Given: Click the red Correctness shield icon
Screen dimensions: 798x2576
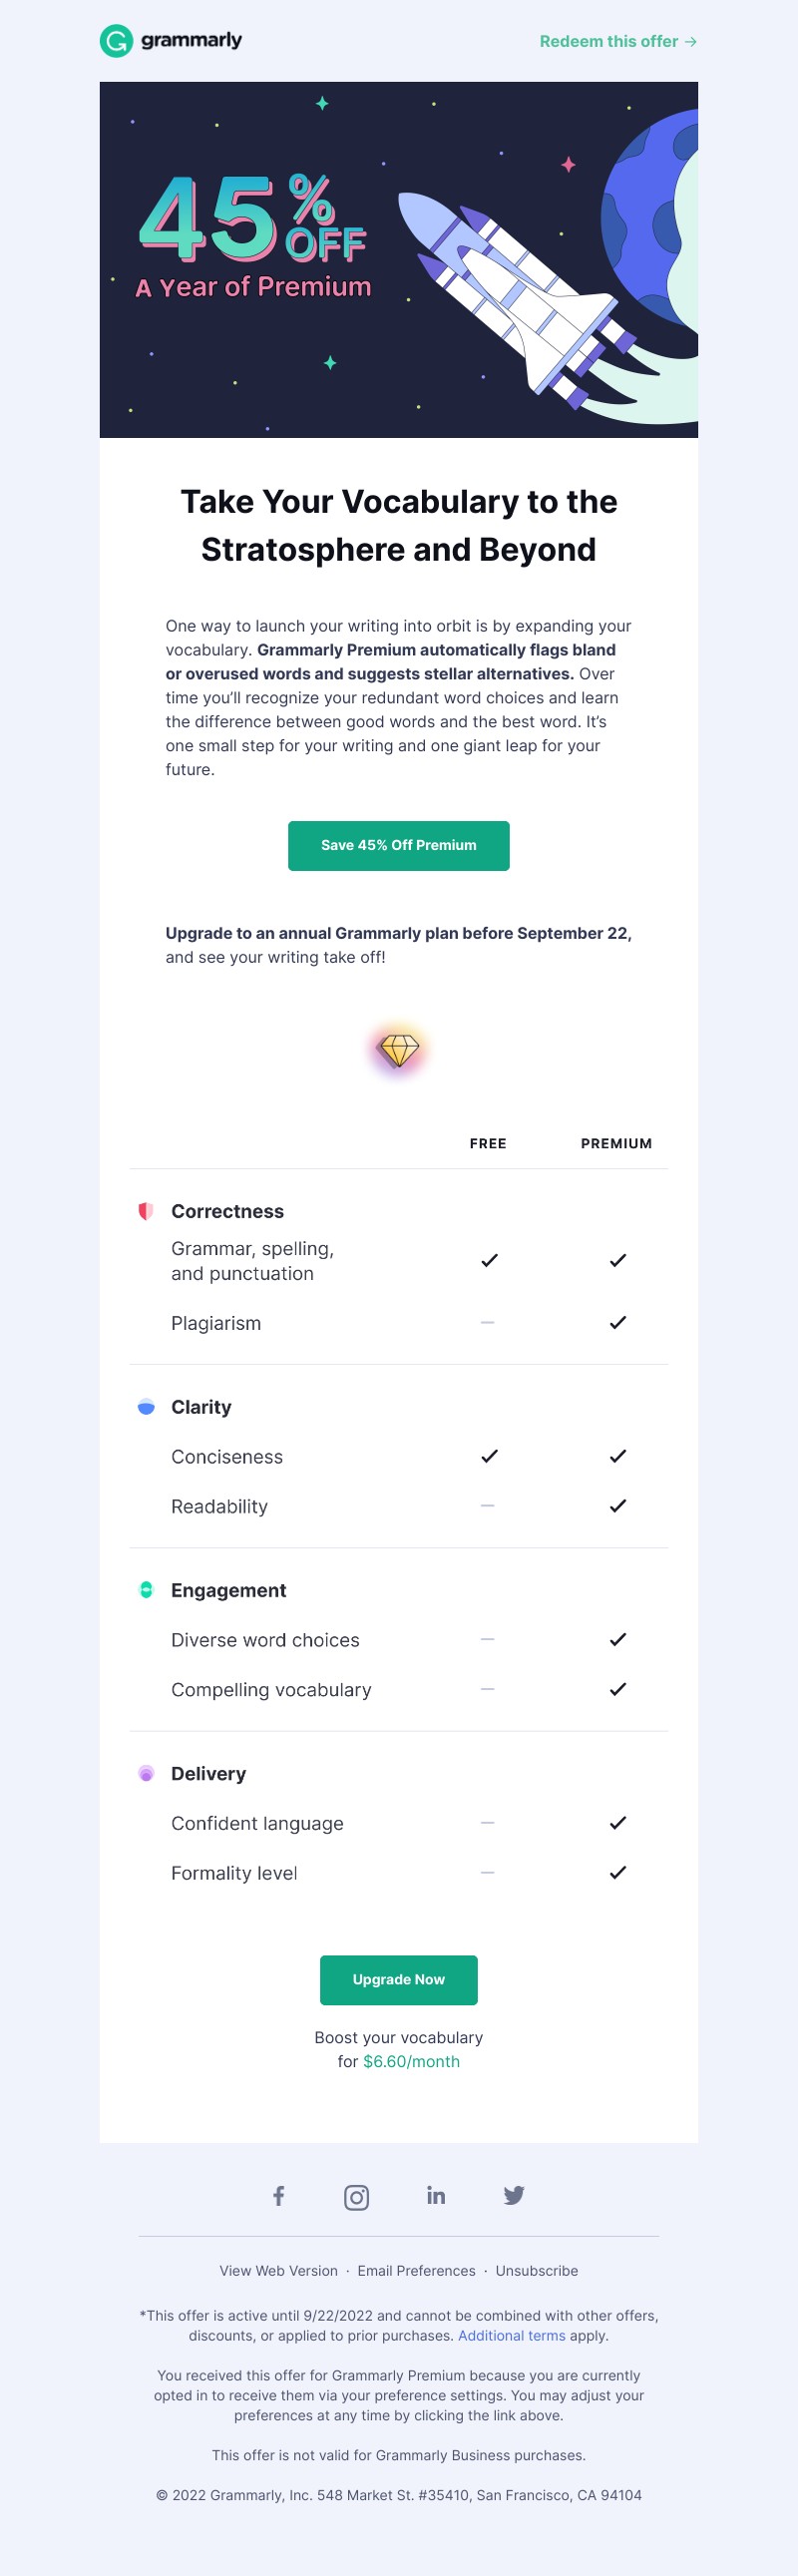Looking at the screenshot, I should coord(146,1211).
